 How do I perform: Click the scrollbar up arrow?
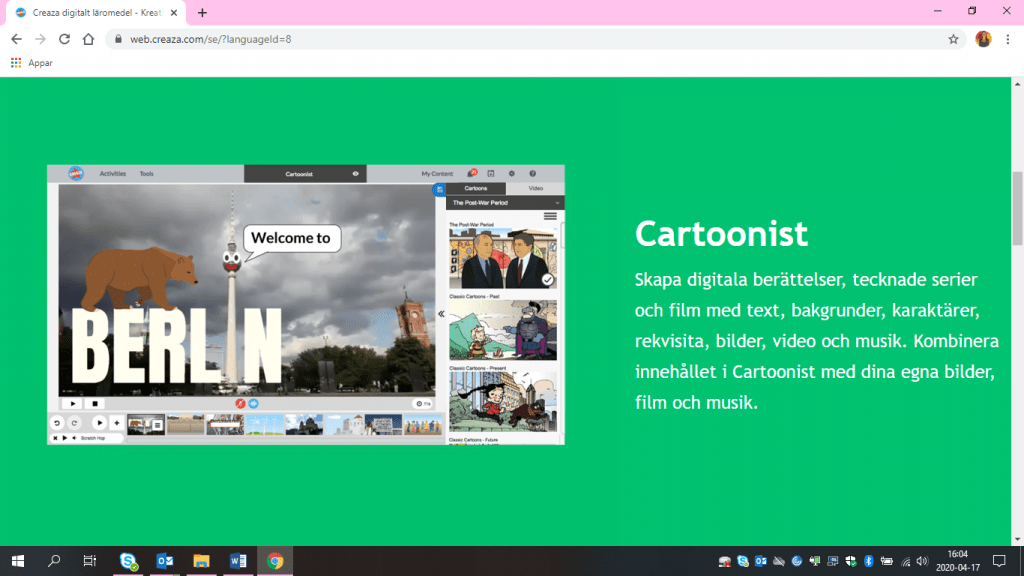(x=1017, y=84)
